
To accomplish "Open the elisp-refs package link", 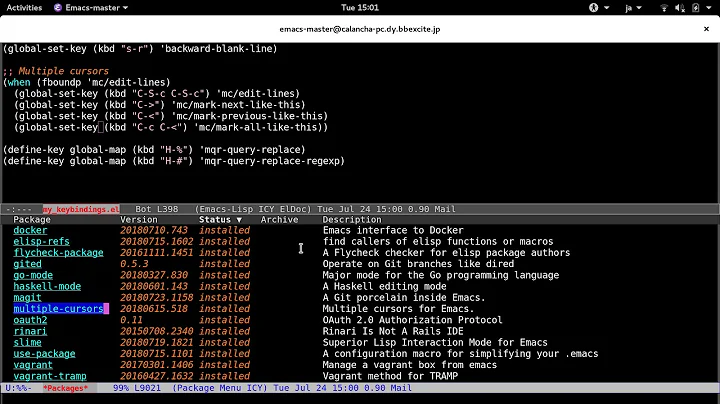I will pyautogui.click(x=41, y=241).
